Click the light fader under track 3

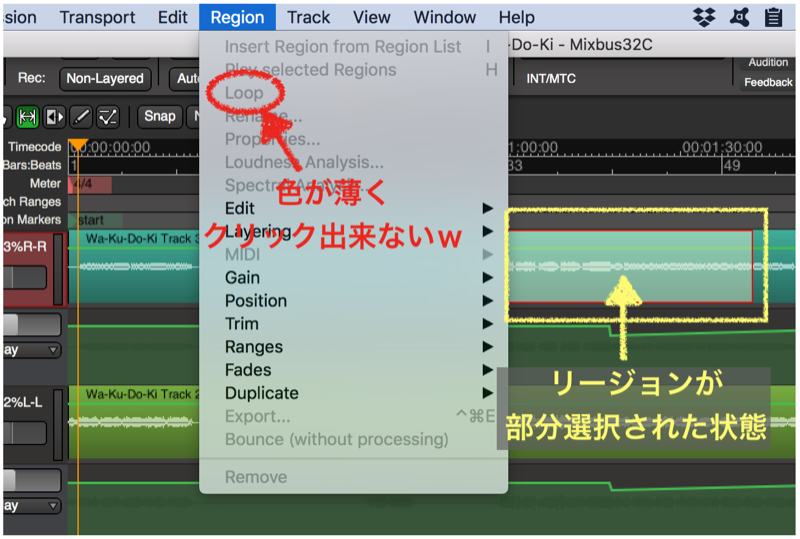pos(32,325)
